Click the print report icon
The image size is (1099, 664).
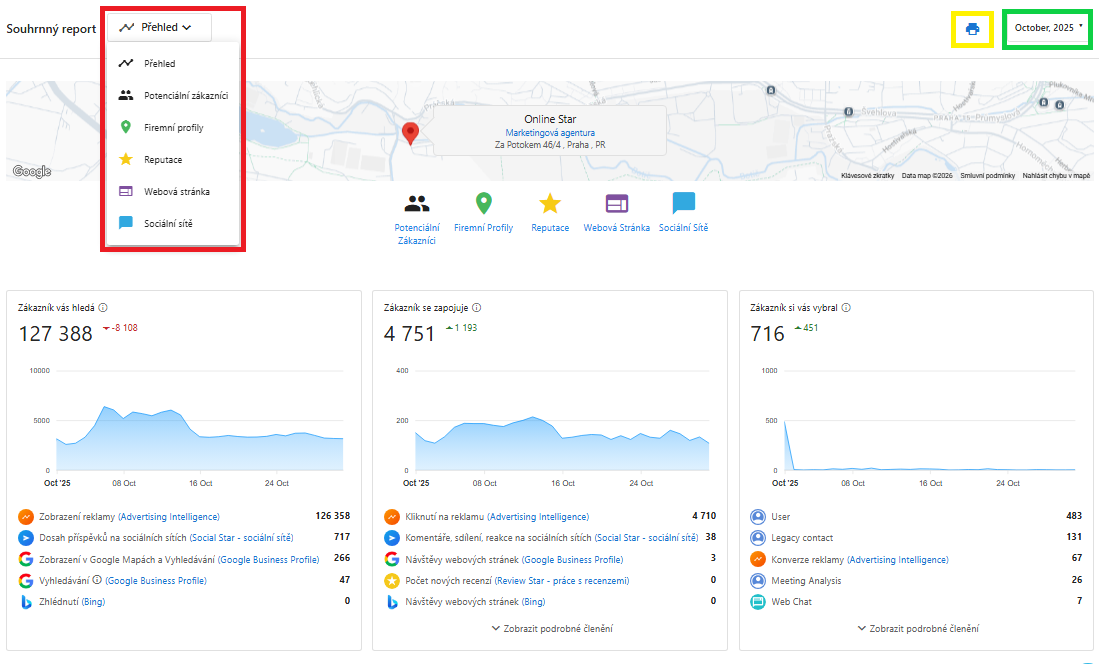tap(972, 29)
